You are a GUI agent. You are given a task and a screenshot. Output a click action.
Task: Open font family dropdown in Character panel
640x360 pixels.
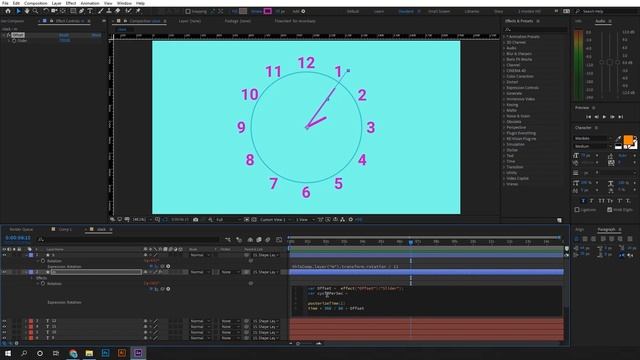click(593, 138)
